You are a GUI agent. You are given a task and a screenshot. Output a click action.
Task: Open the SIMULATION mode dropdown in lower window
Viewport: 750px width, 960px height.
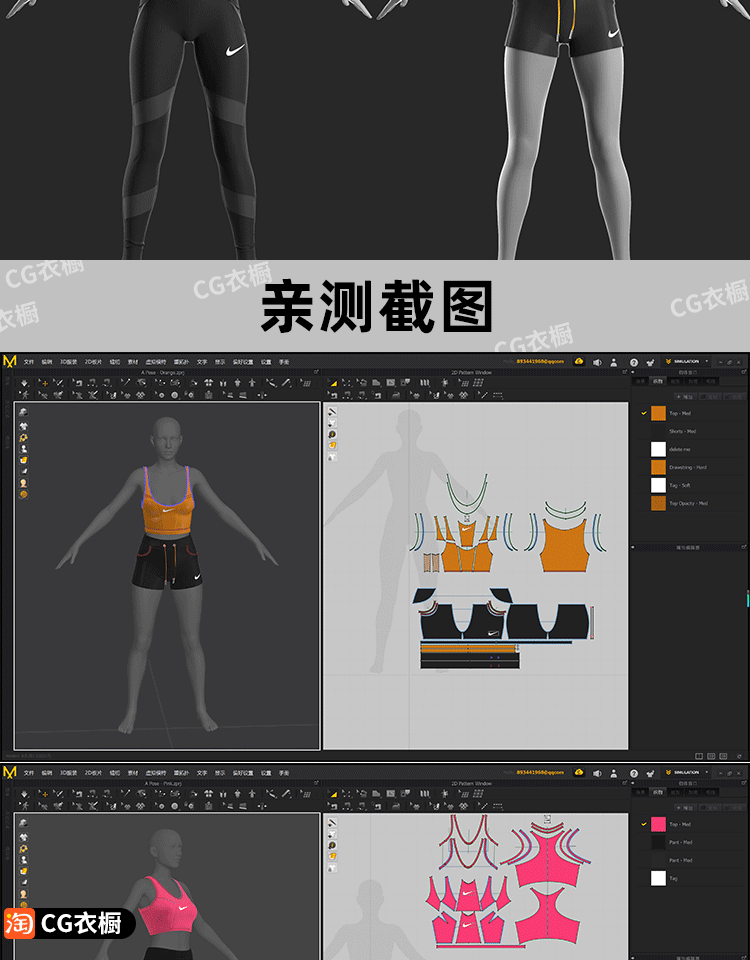688,773
